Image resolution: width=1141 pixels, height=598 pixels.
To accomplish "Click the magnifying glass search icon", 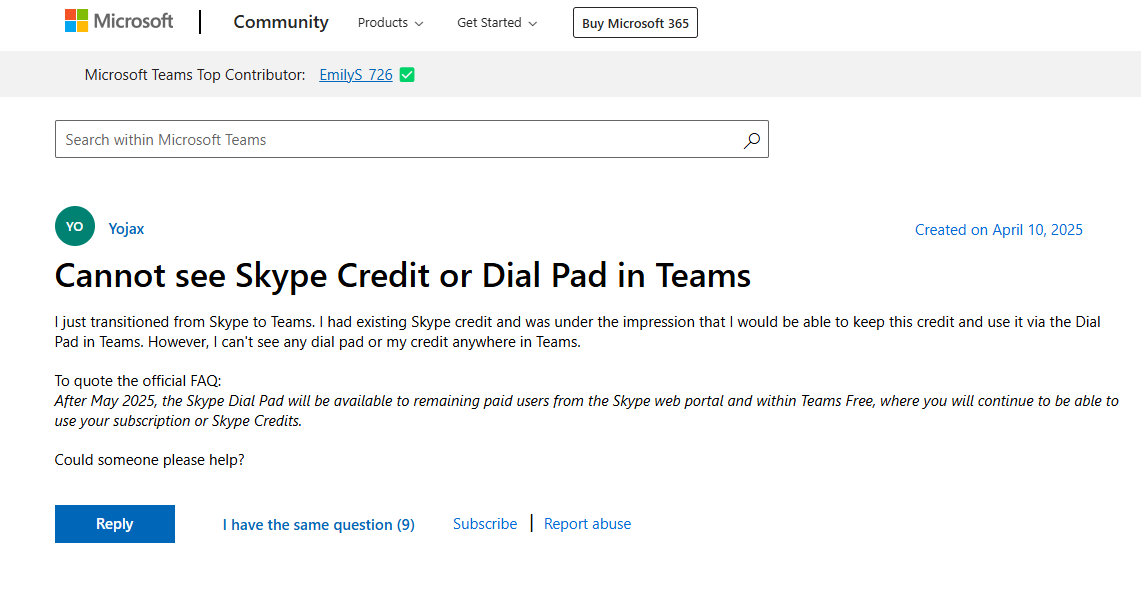I will point(752,140).
